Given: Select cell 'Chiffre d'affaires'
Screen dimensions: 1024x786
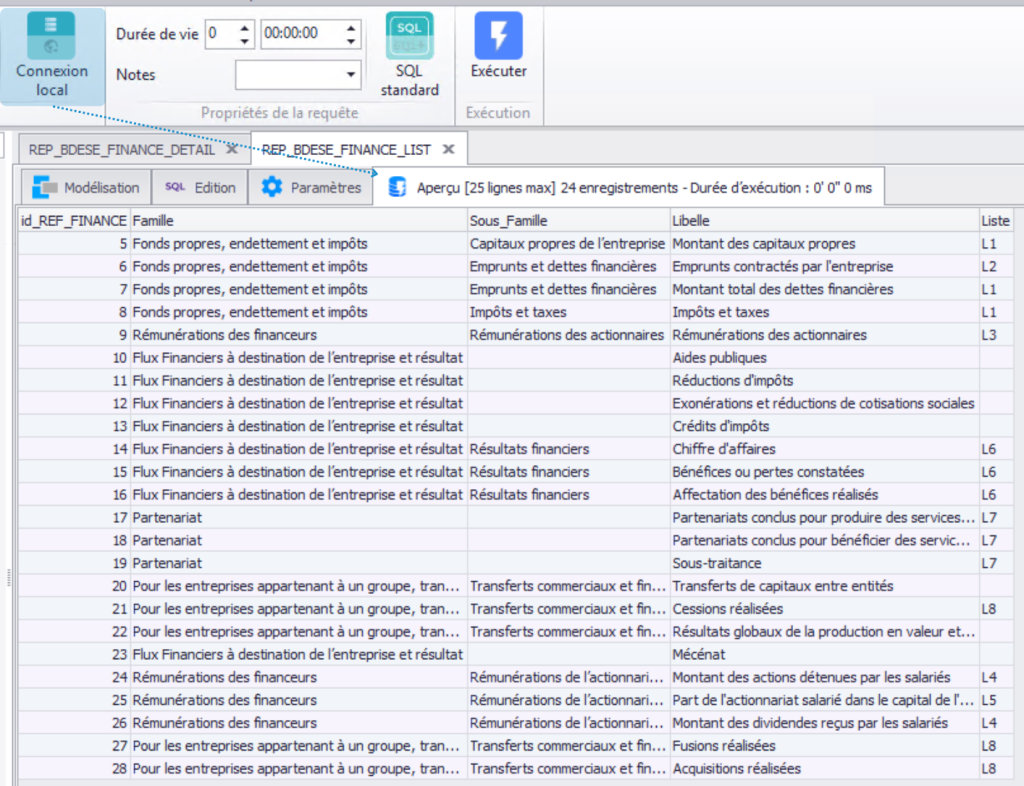Looking at the screenshot, I should (824, 449).
